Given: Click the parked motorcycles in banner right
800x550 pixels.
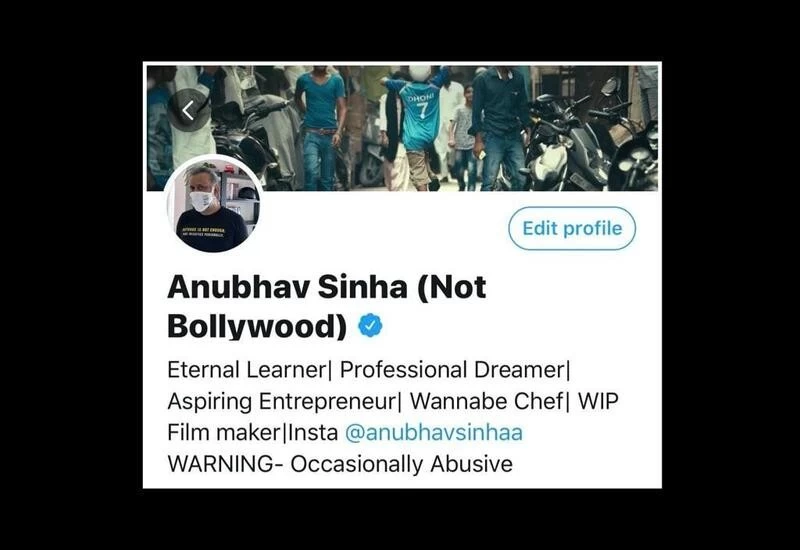Looking at the screenshot, I should tap(592, 140).
